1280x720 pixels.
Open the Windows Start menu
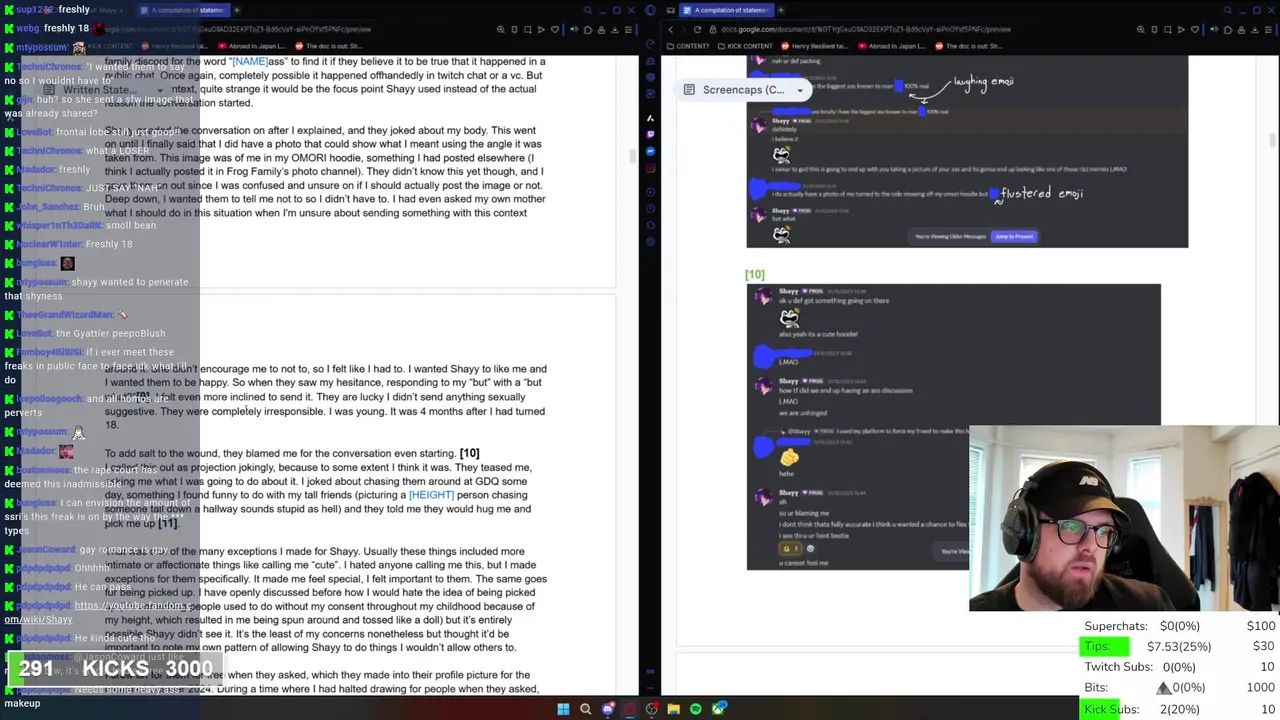pos(563,709)
